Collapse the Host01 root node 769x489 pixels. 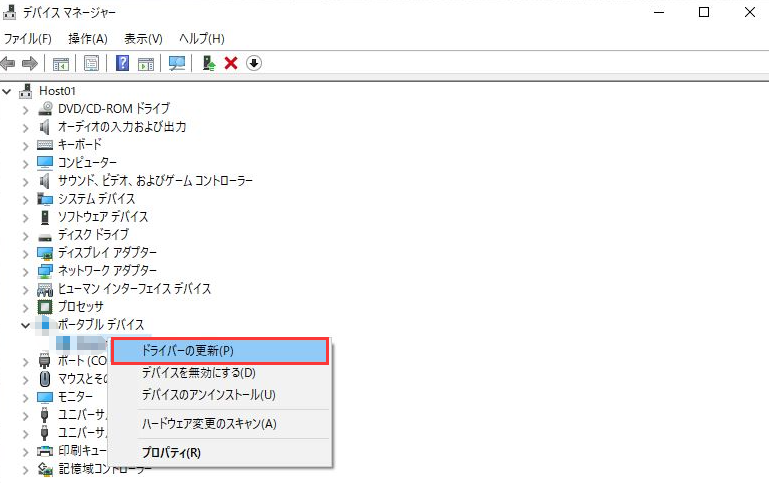[x=9, y=91]
